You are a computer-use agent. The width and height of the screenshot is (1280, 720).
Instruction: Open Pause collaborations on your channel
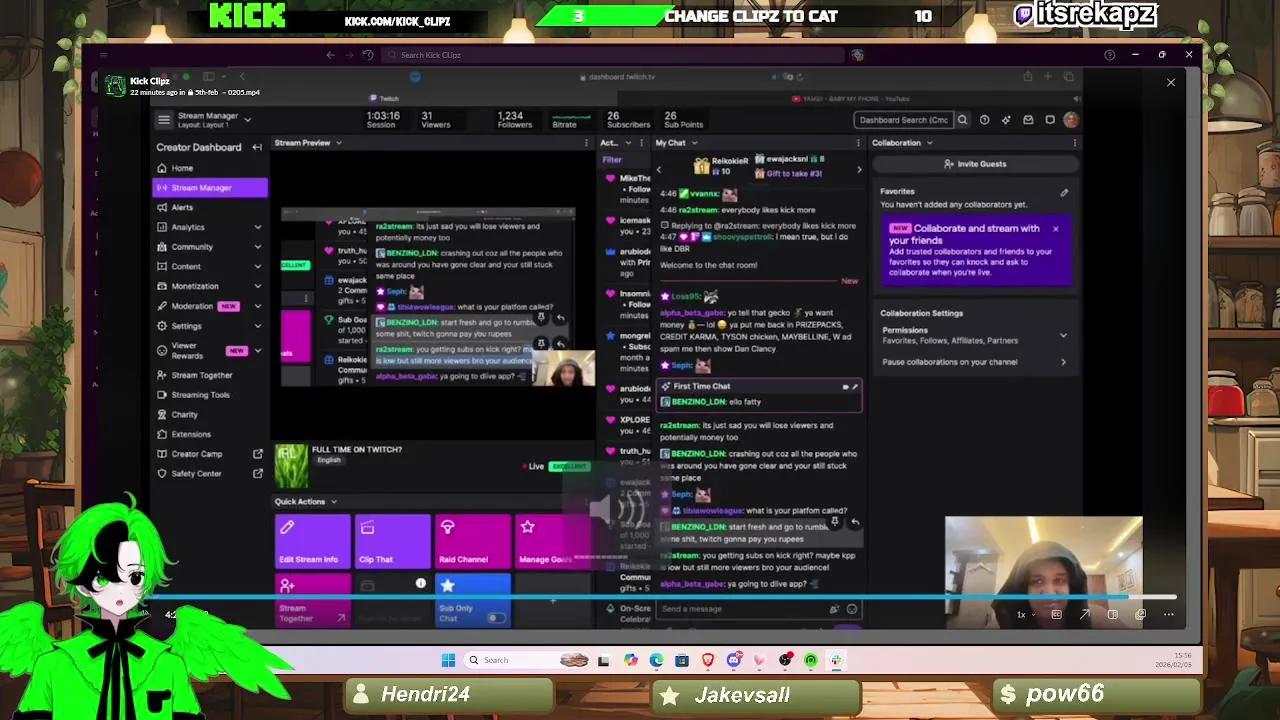pyautogui.click(x=975, y=362)
